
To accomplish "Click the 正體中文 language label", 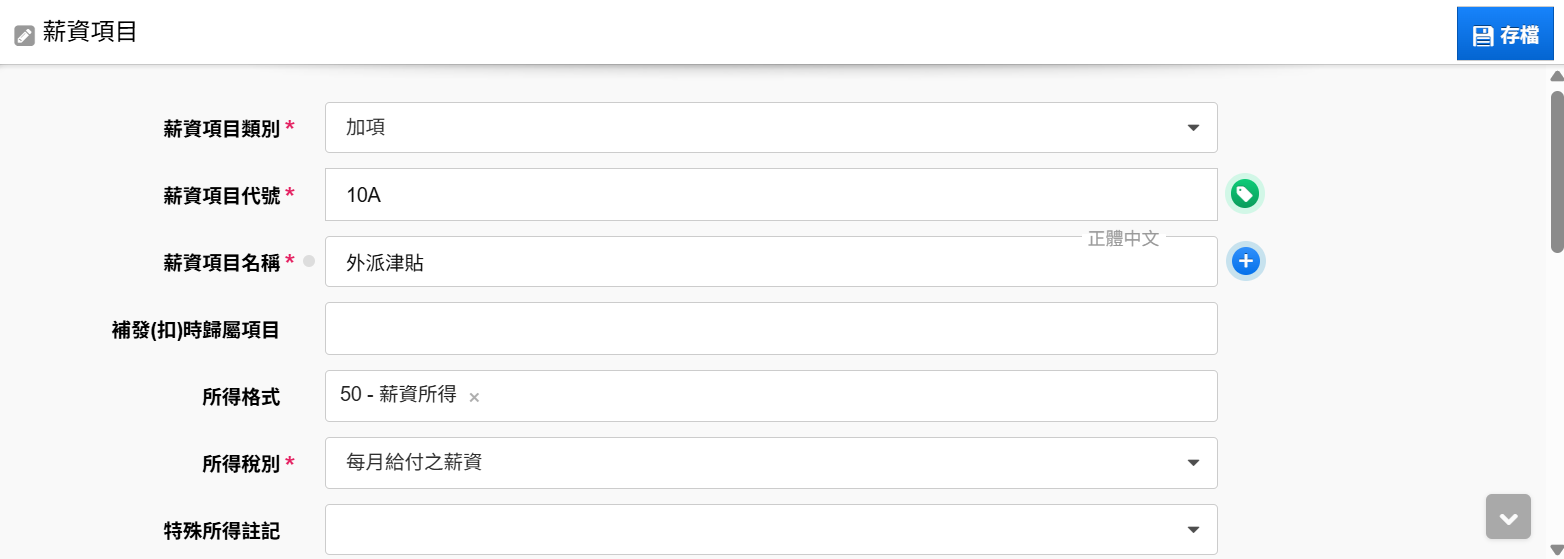I will coord(1123,240).
